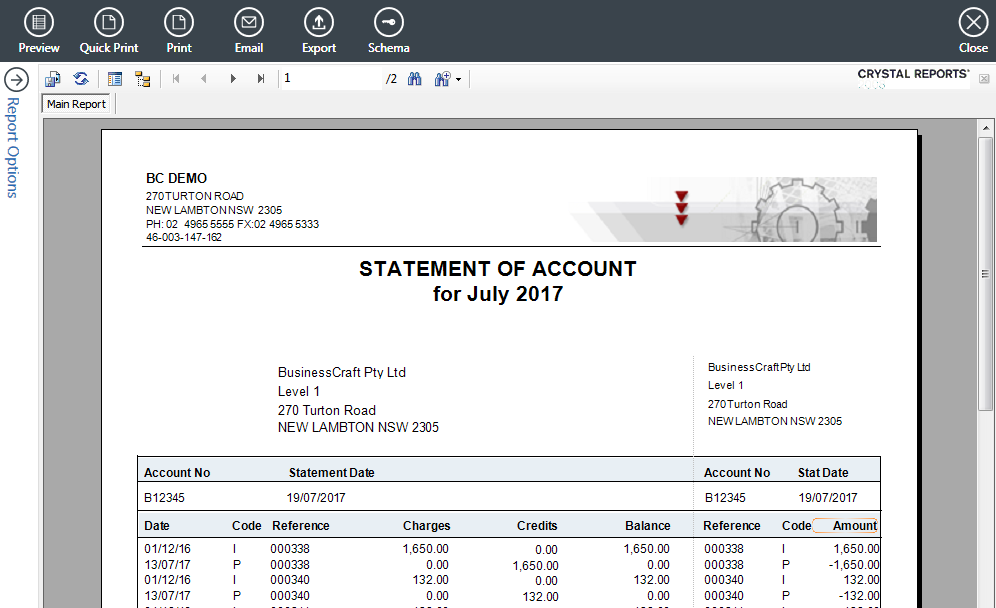The height and width of the screenshot is (608, 996).
Task: Send the report by Email
Action: [249, 30]
